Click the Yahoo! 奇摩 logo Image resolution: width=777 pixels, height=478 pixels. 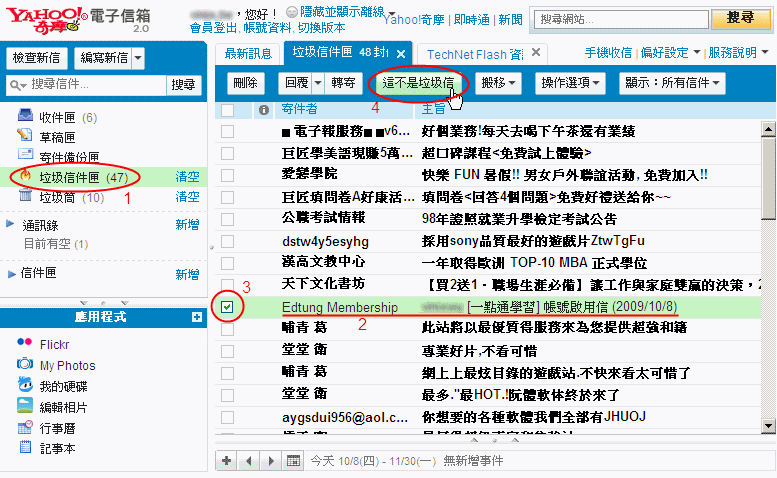47,20
